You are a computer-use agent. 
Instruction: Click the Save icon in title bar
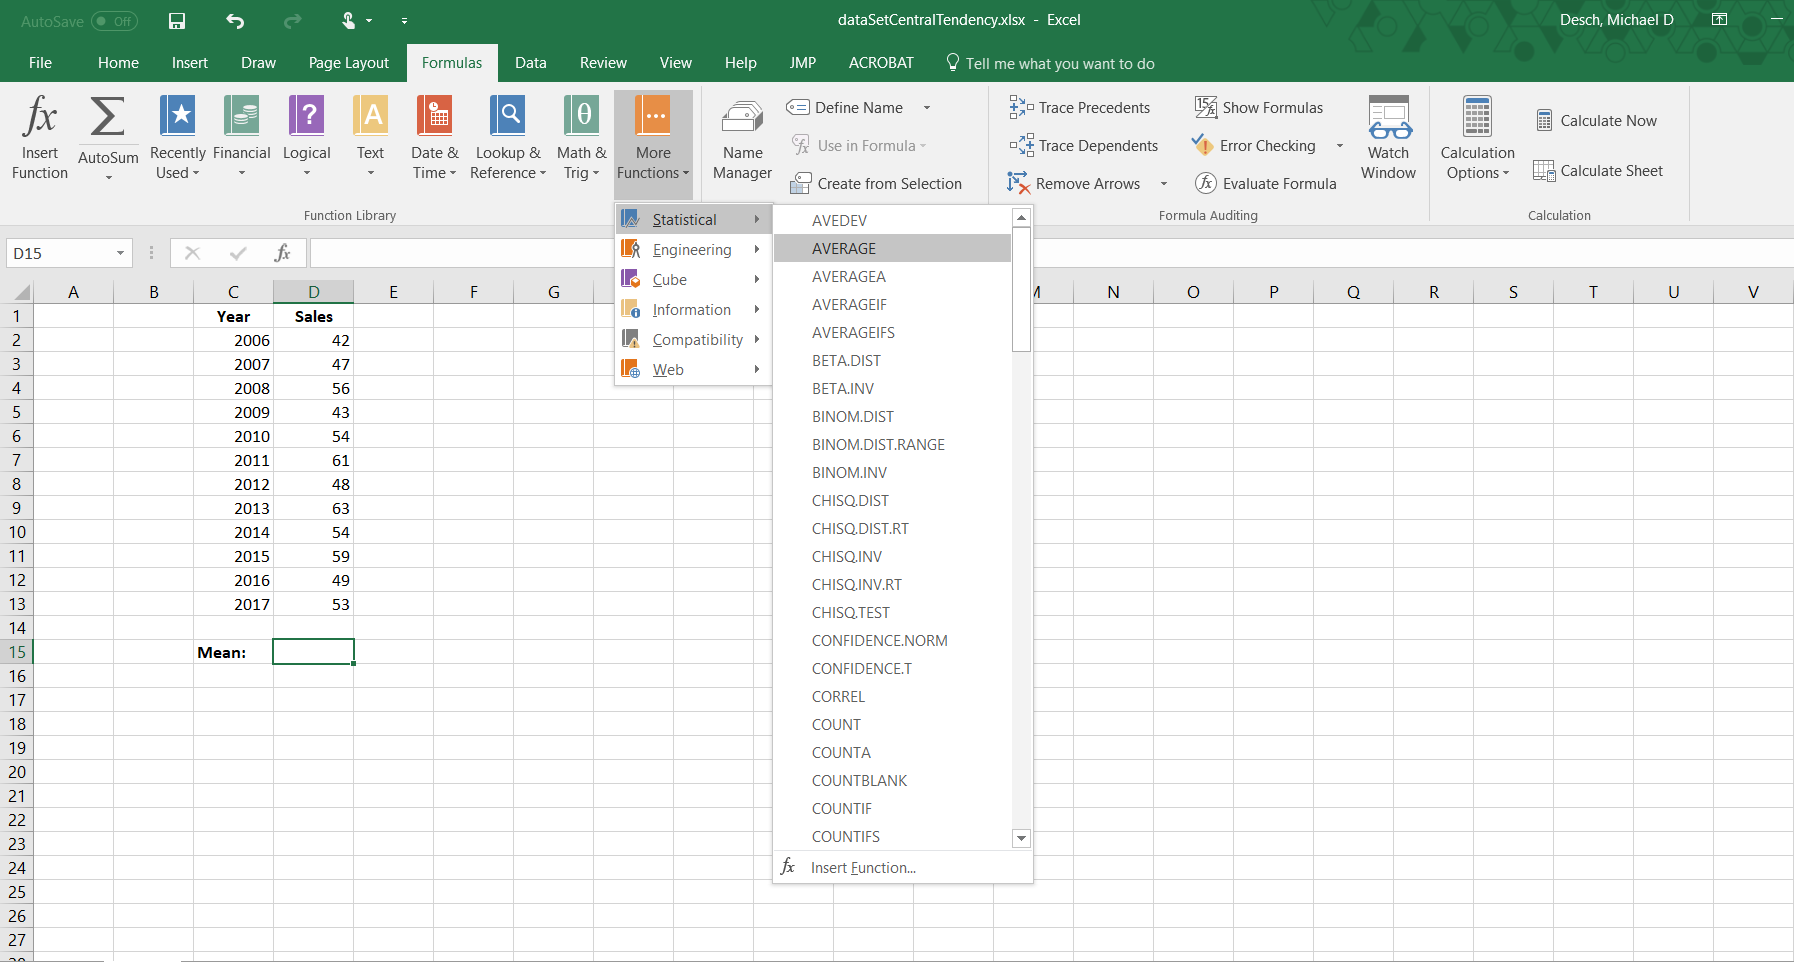[x=177, y=21]
